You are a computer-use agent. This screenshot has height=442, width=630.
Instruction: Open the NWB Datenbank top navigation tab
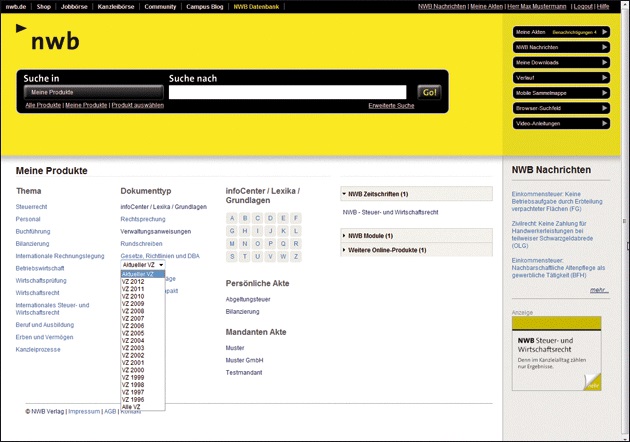[x=257, y=6]
